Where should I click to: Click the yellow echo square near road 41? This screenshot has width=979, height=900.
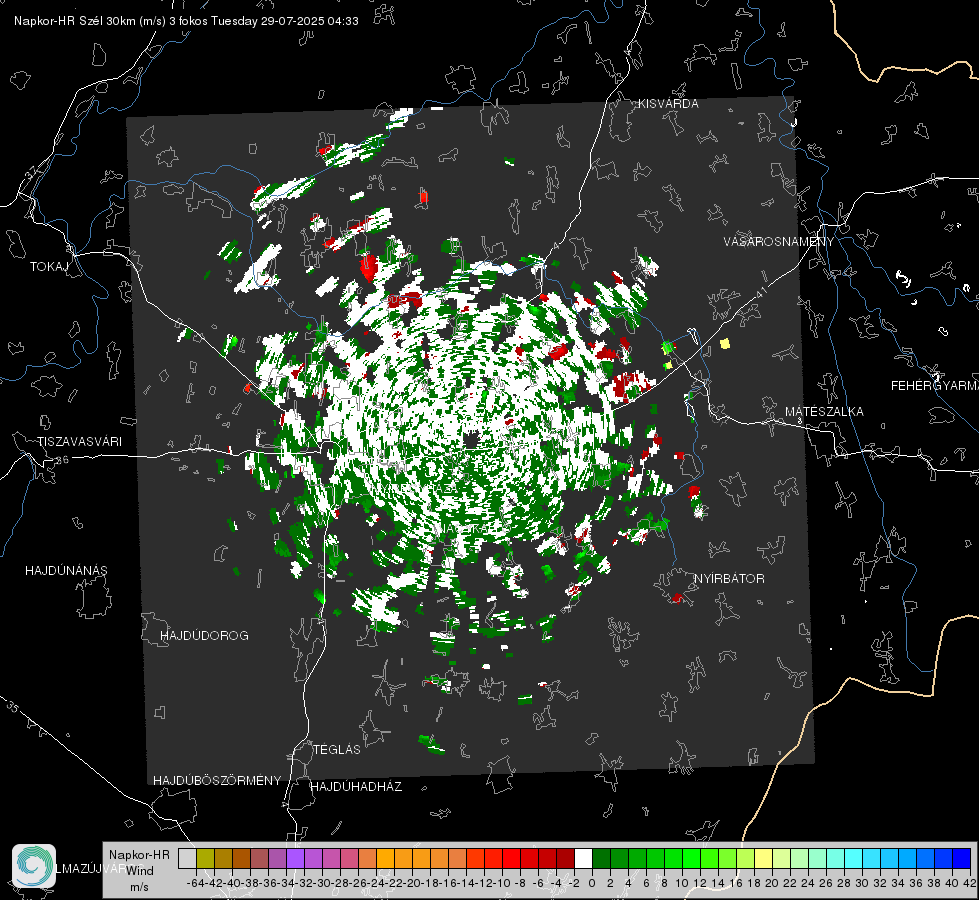click(725, 344)
